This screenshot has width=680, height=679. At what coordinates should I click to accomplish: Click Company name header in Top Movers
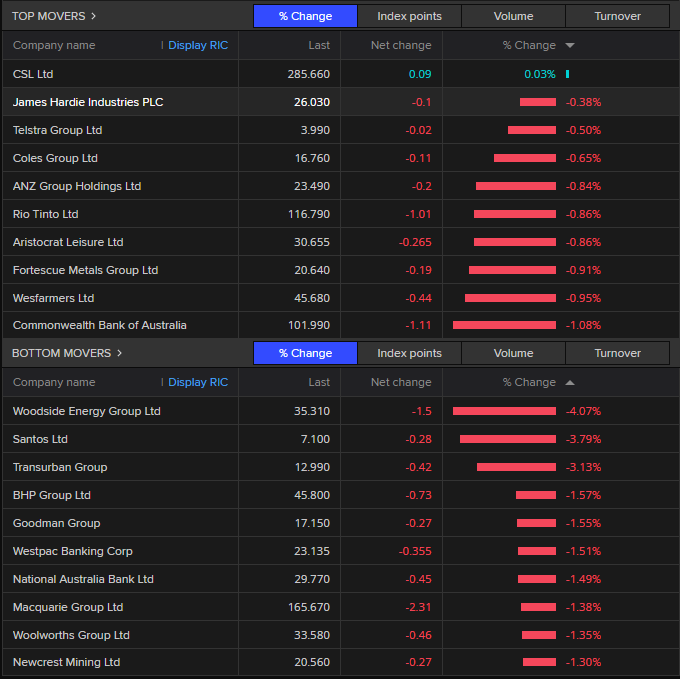point(54,45)
